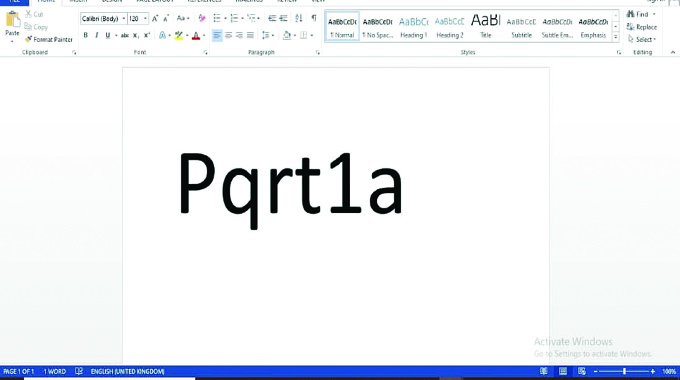Collapse the ribbon with the chevron
Viewport: 680px width, 380px height.
(x=673, y=52)
